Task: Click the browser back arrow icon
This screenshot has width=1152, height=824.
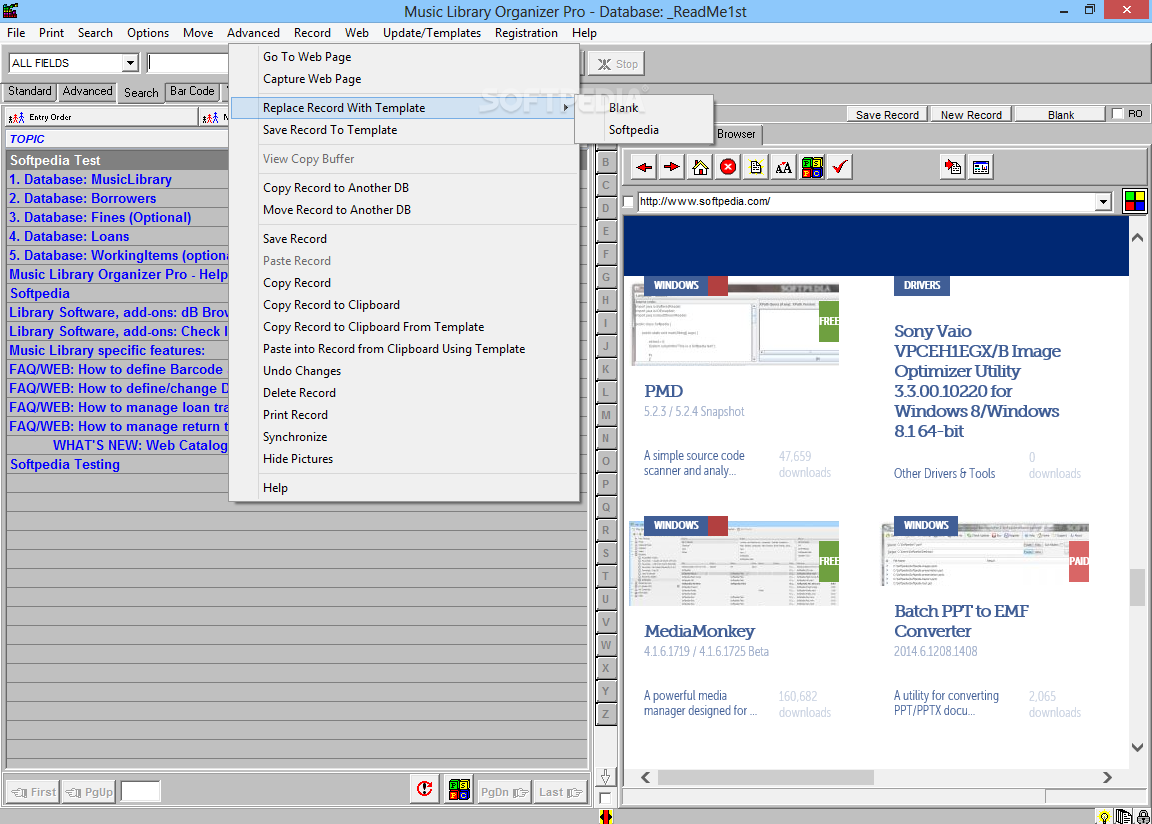Action: pyautogui.click(x=644, y=167)
